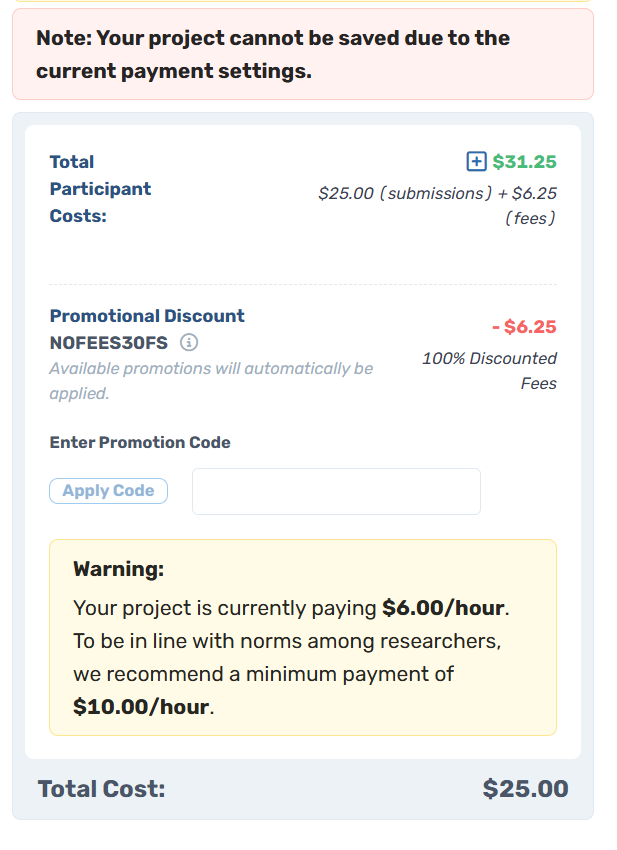Click the submissions plus fees breakdown text

click(437, 205)
